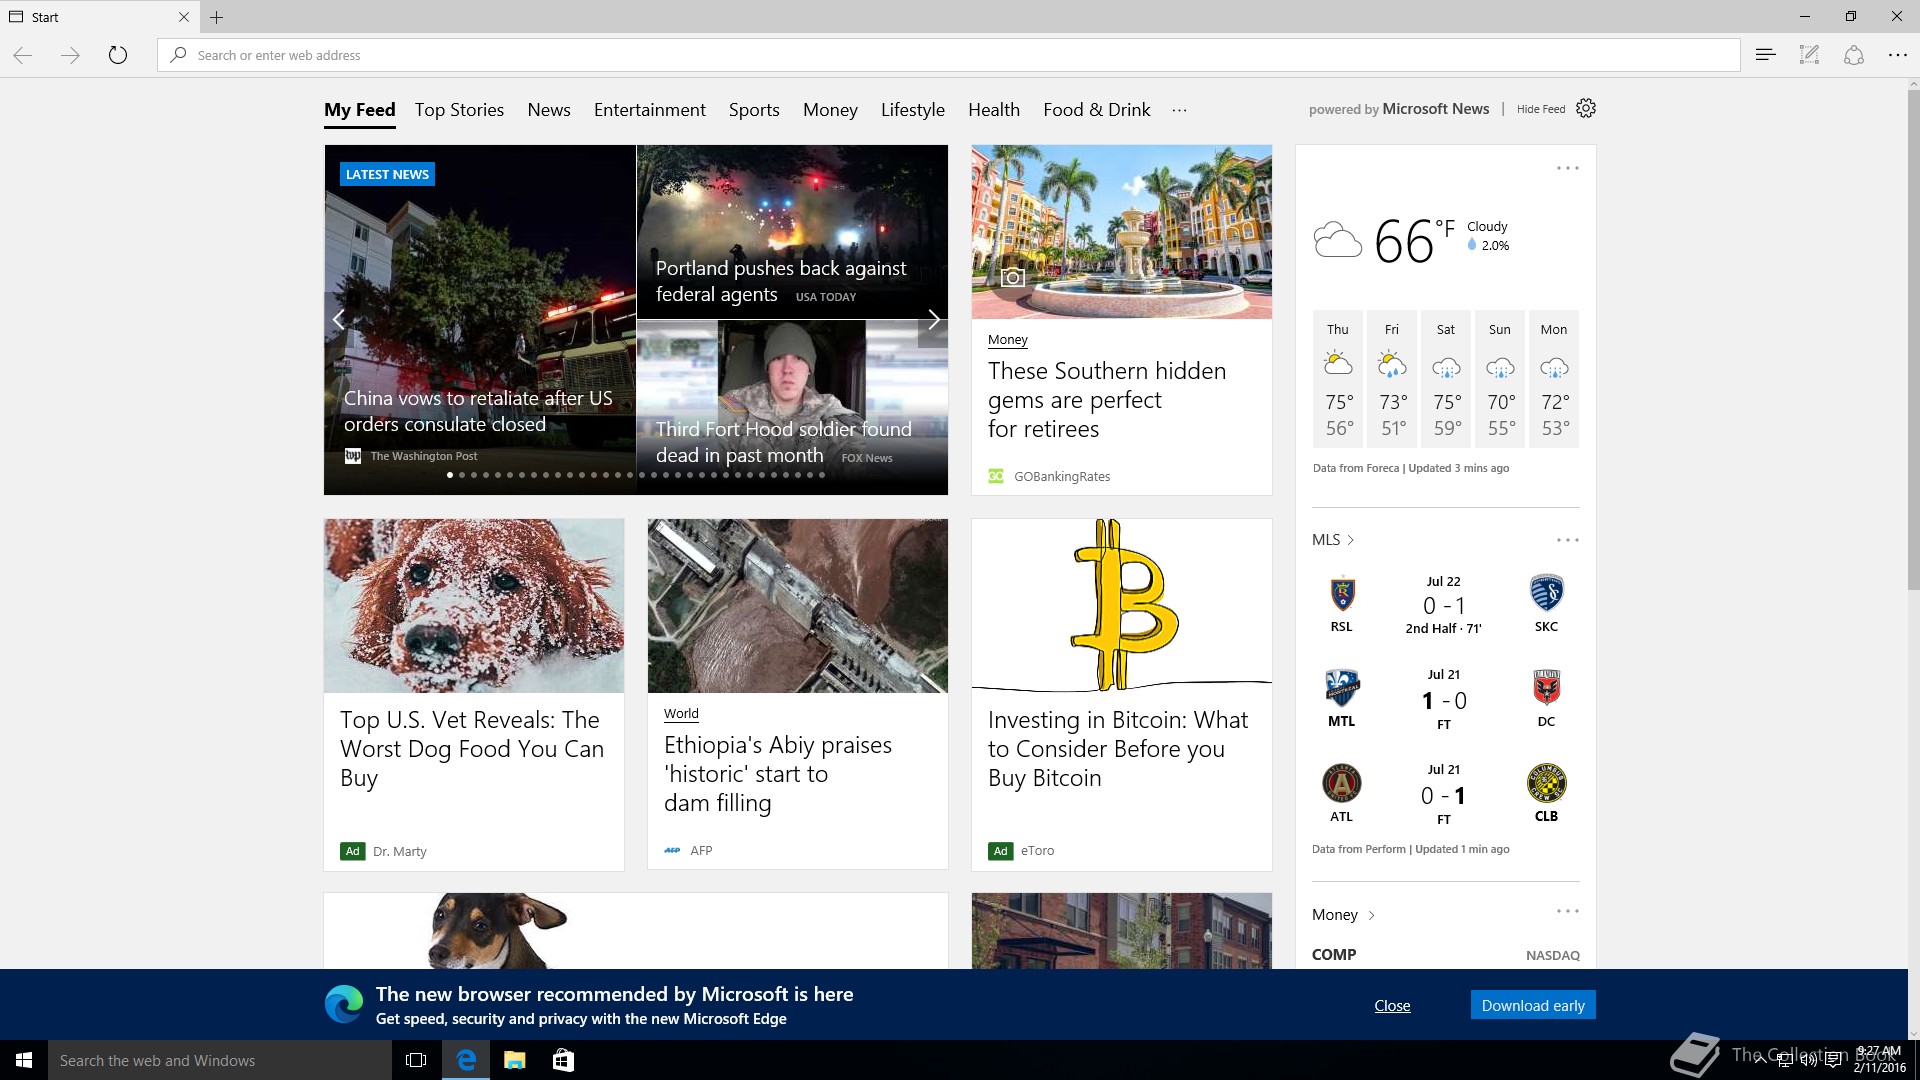The image size is (1920, 1080).
Task: Open Ethiopia's Abiy dam filling article
Action: point(778,774)
